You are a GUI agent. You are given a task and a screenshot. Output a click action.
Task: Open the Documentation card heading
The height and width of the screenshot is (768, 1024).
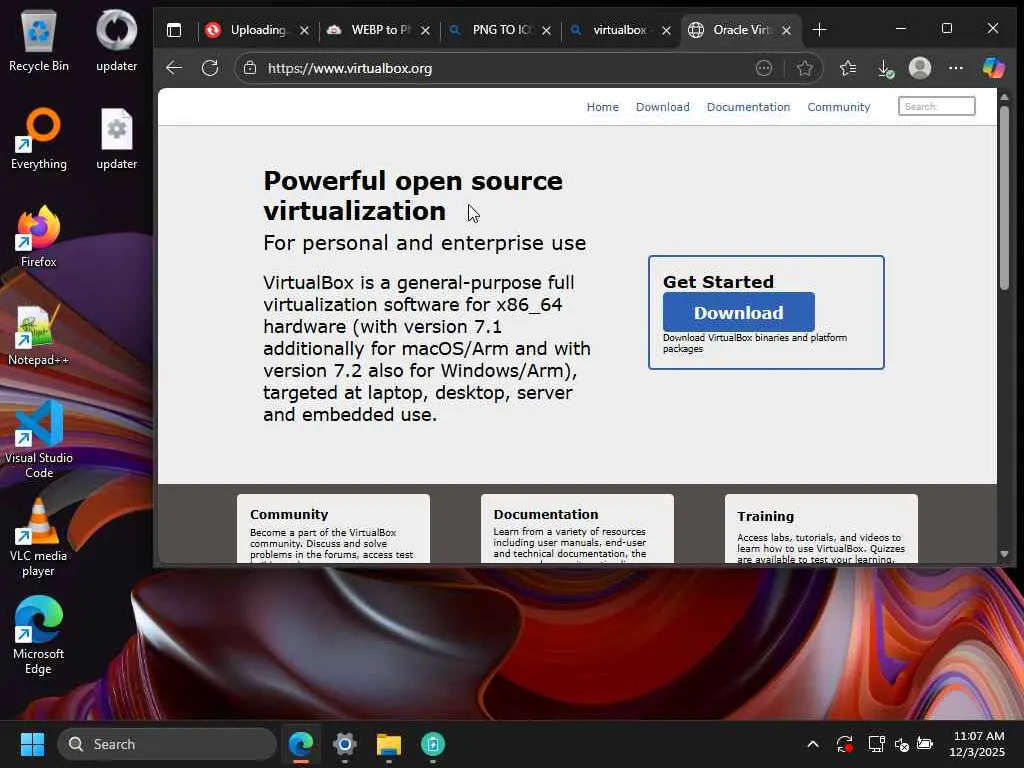click(x=546, y=515)
